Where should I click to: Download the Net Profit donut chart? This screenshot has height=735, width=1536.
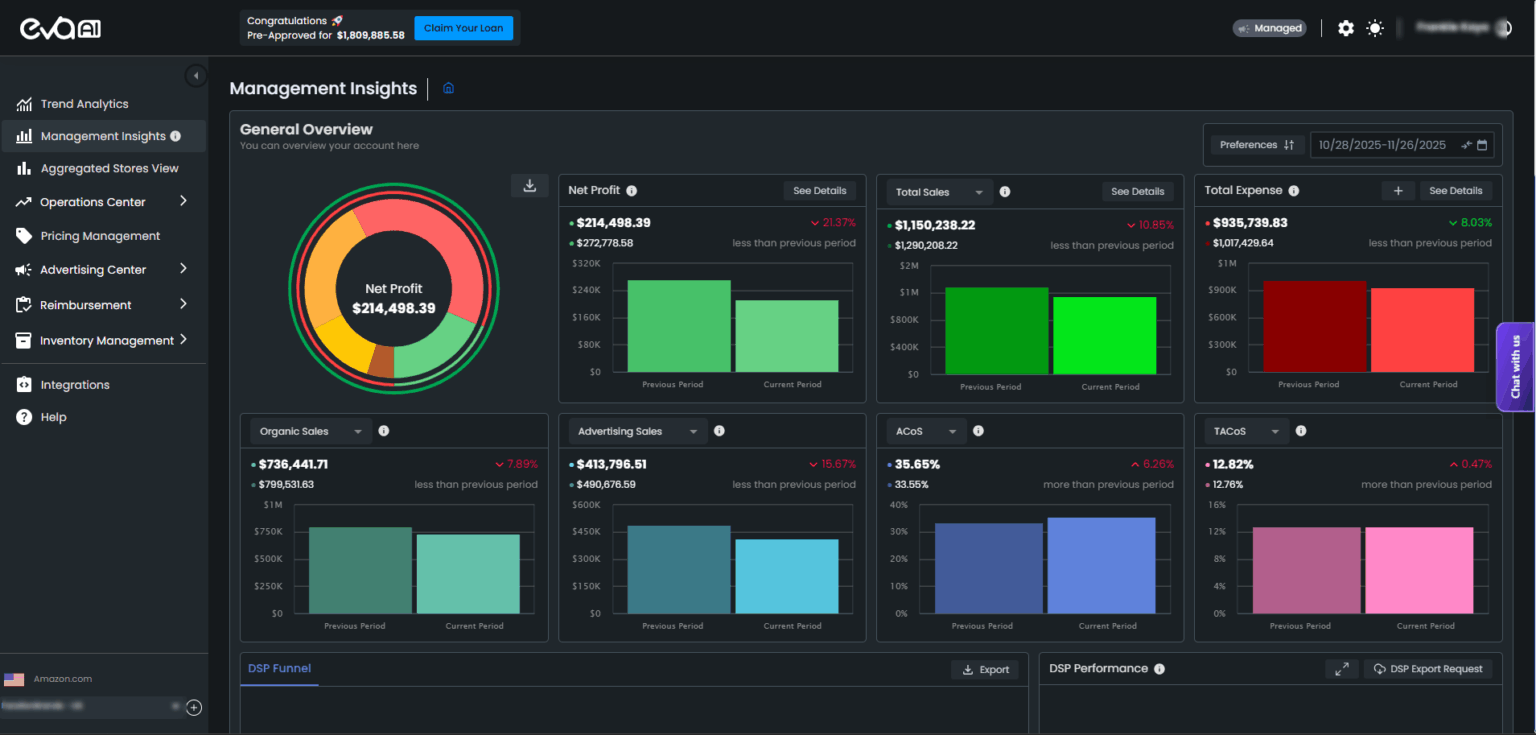530,185
